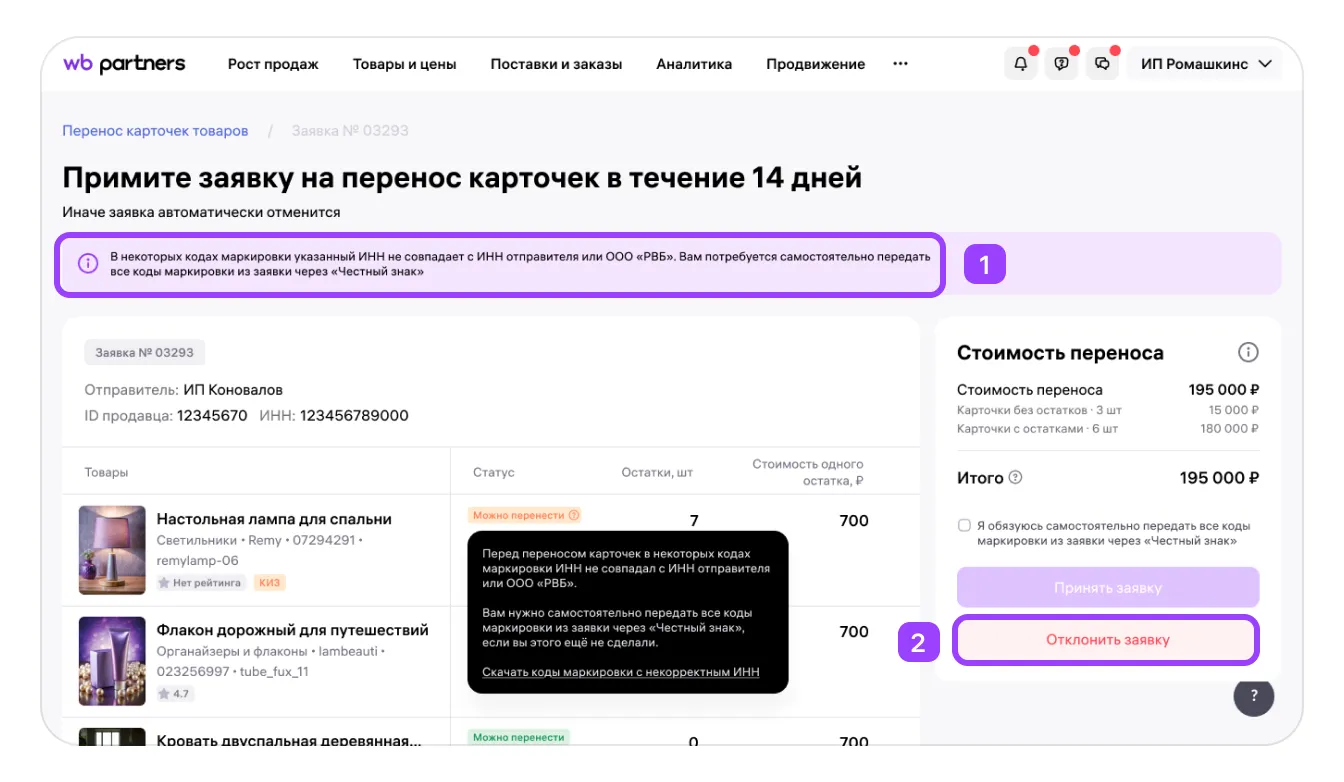
Task: Click the help icon in the orange Можно перенести badge
Action: coord(573,515)
